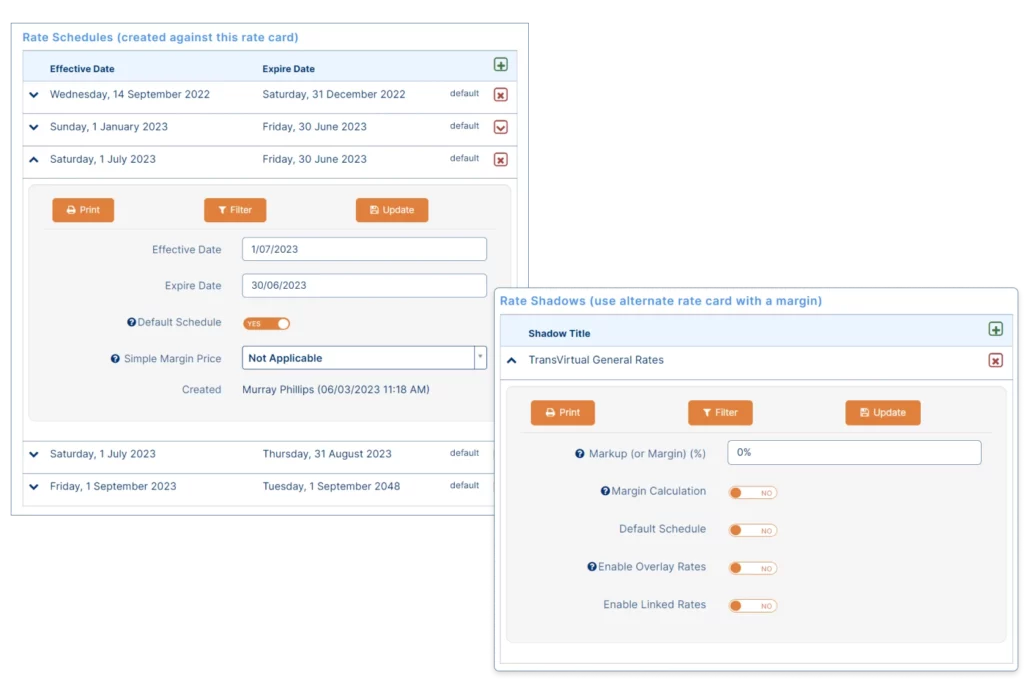This screenshot has width=1024, height=684.
Task: Click the green add icon on Rate Shadows
Action: click(996, 329)
